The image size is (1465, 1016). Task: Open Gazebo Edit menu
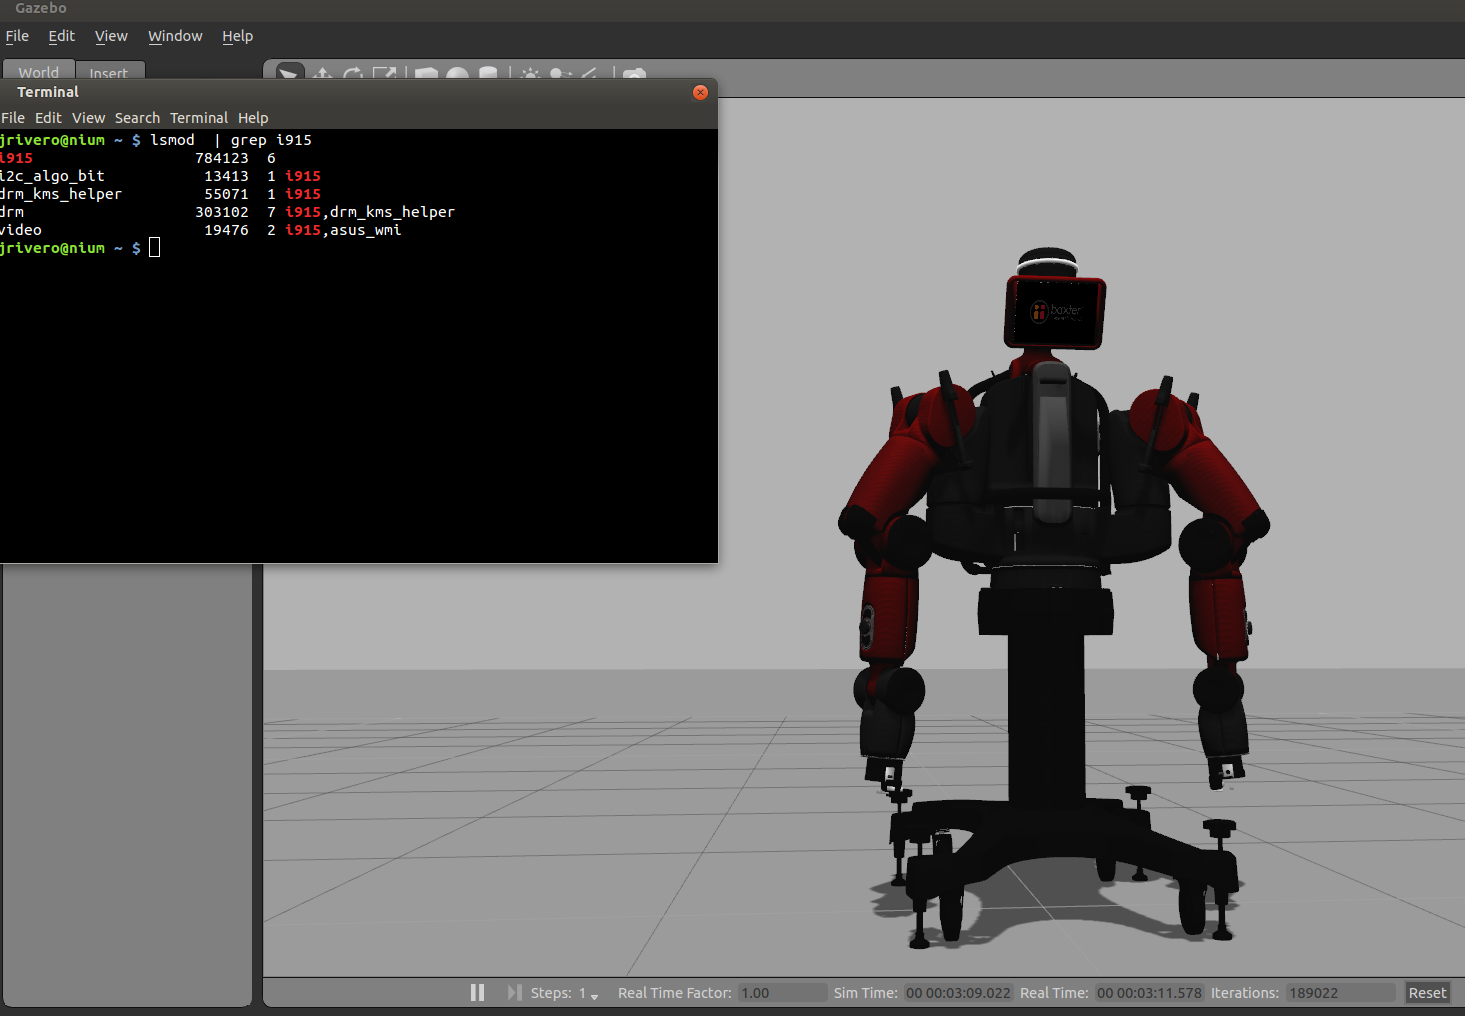pos(62,36)
